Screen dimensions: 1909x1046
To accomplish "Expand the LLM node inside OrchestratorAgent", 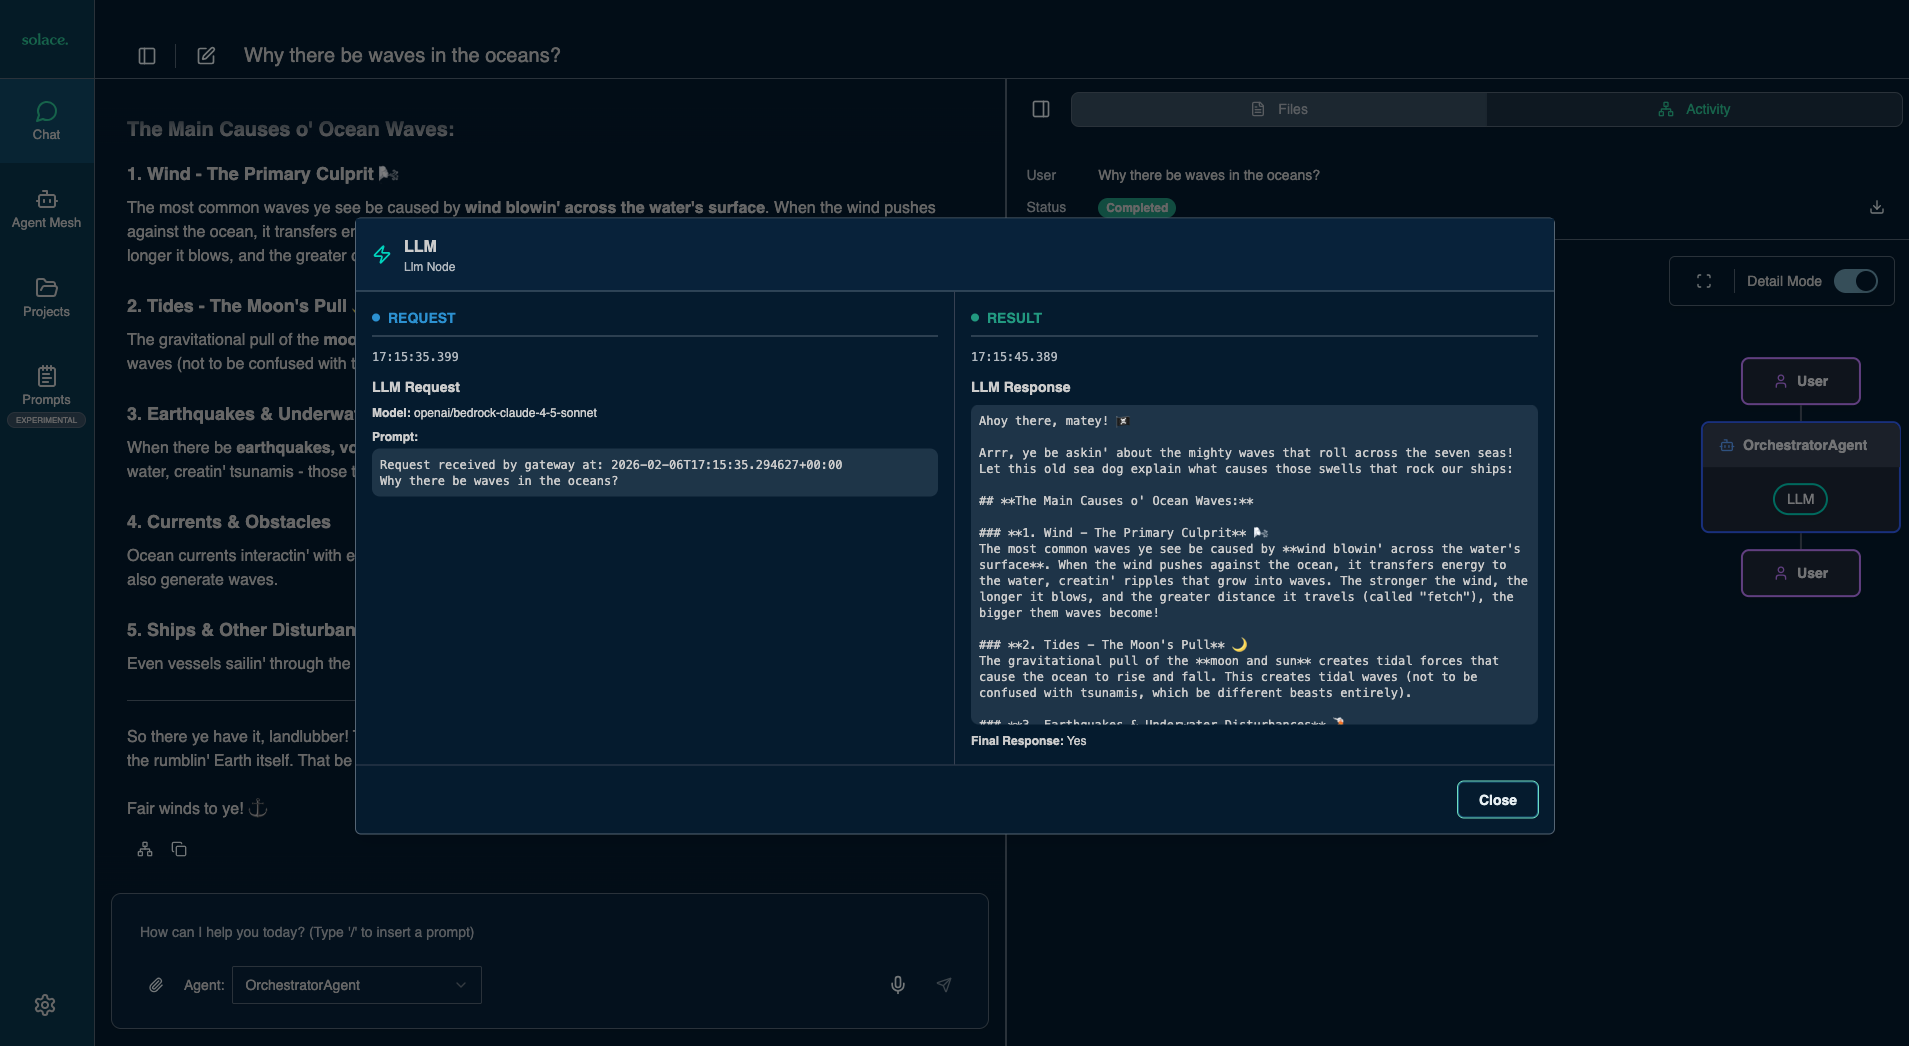I will coord(1798,498).
